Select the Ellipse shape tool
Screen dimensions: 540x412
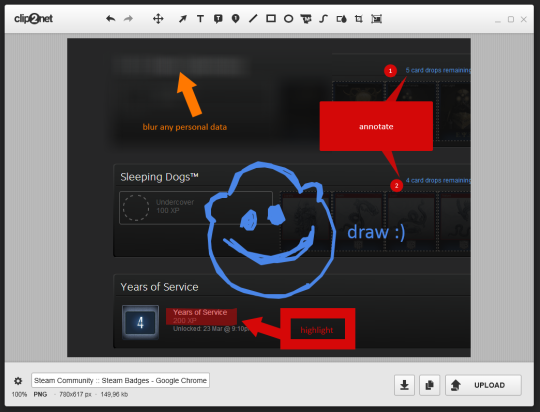(289, 19)
